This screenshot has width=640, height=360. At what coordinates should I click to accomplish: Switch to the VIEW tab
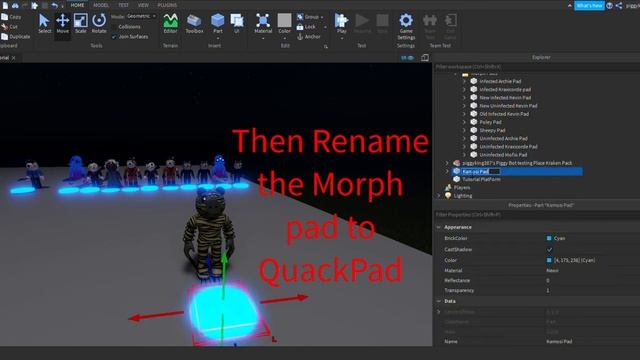coord(143,5)
